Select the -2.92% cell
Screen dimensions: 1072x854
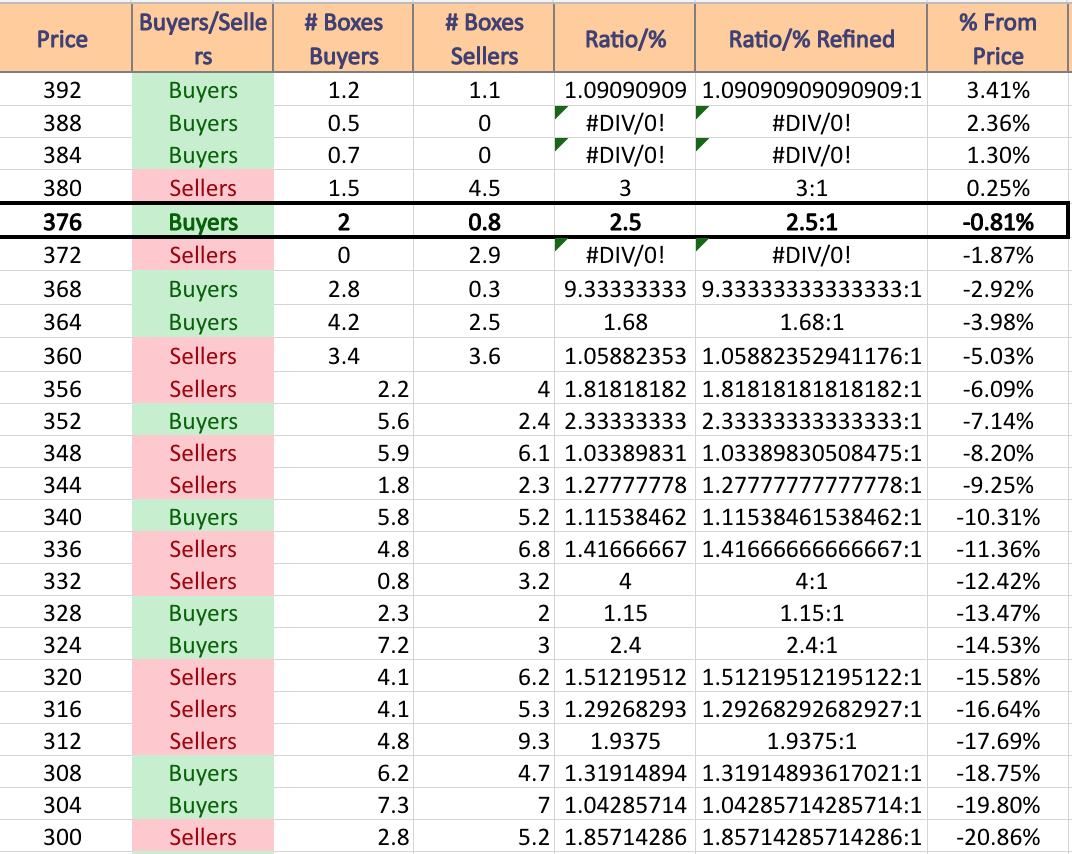click(x=997, y=289)
